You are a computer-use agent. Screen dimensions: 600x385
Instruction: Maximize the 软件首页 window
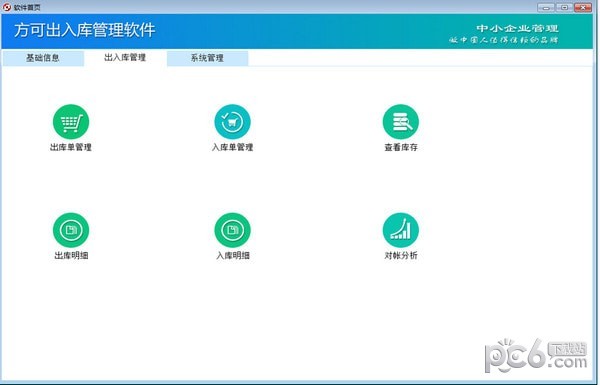coord(564,7)
